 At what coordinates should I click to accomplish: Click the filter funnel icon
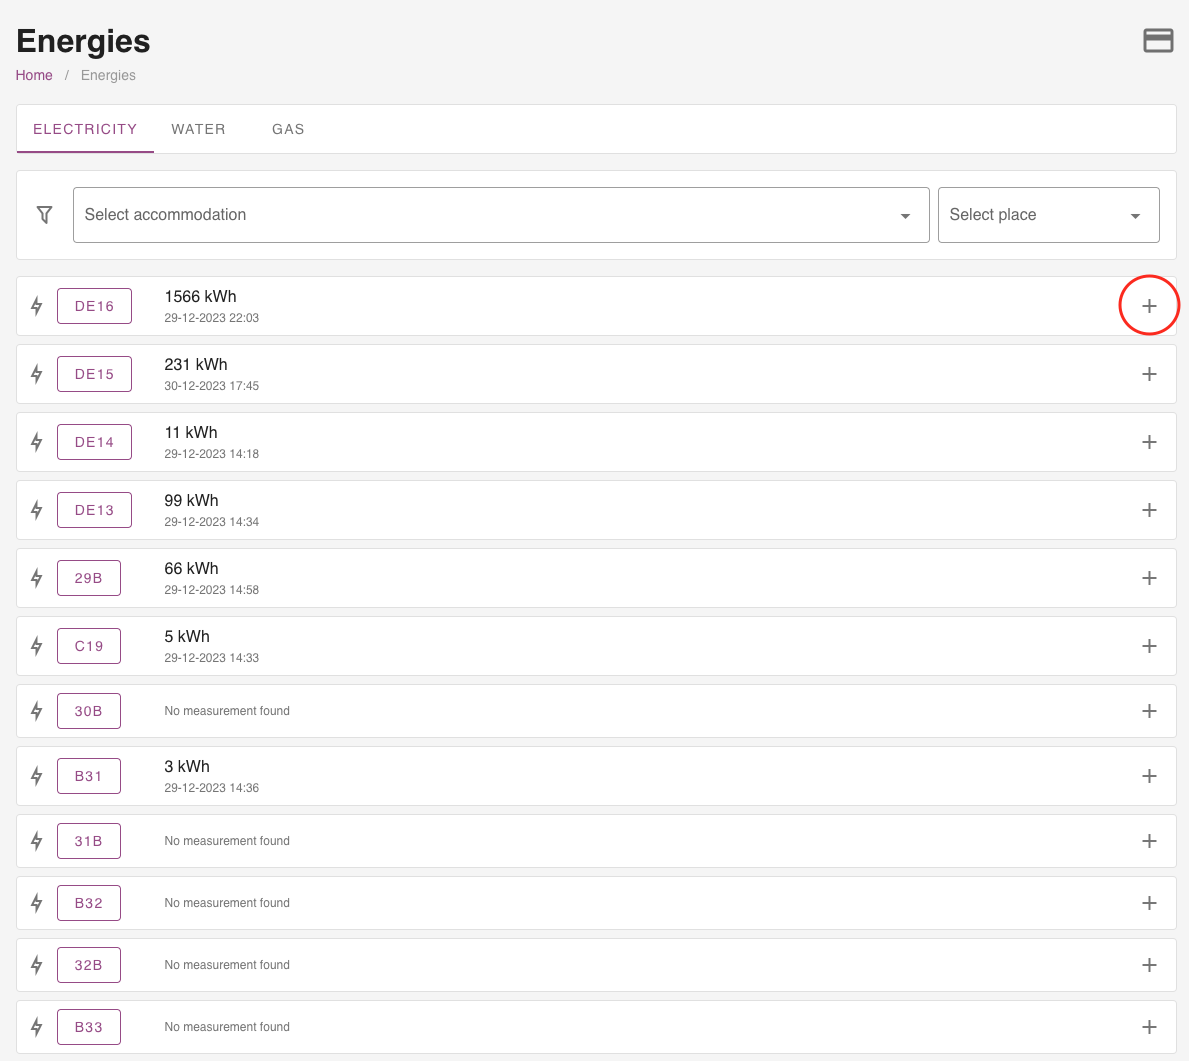click(x=45, y=215)
